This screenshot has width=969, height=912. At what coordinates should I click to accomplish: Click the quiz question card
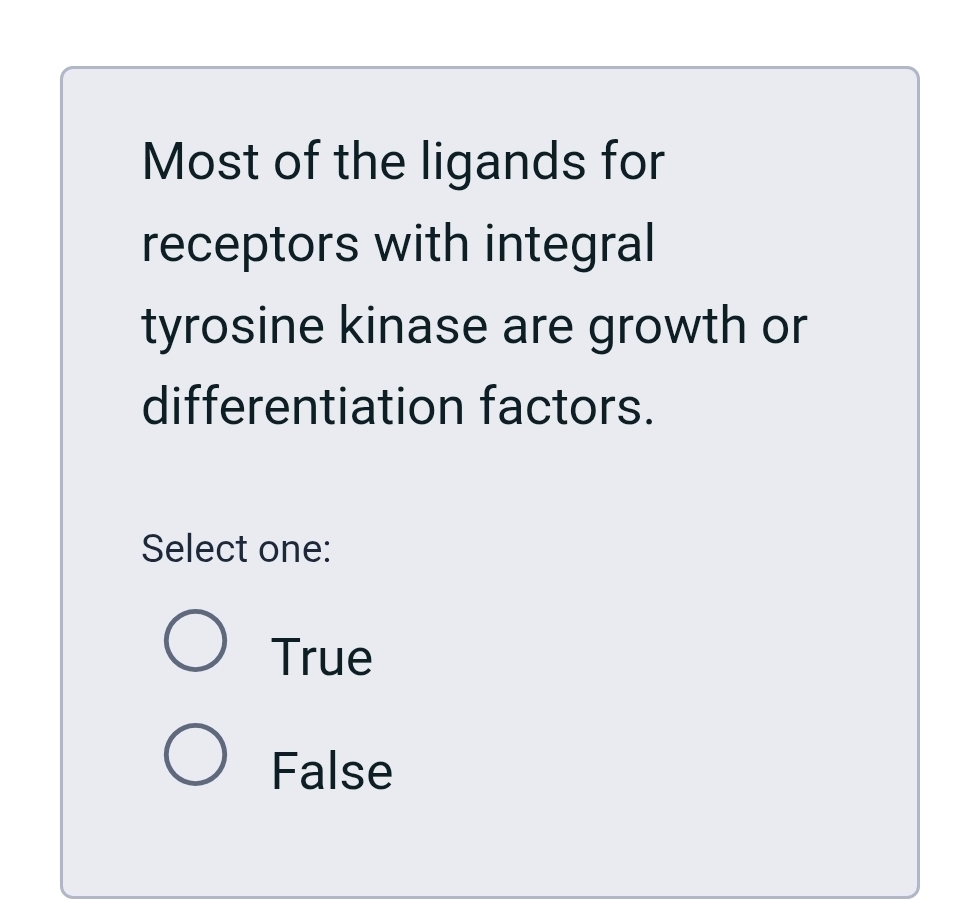(x=489, y=480)
